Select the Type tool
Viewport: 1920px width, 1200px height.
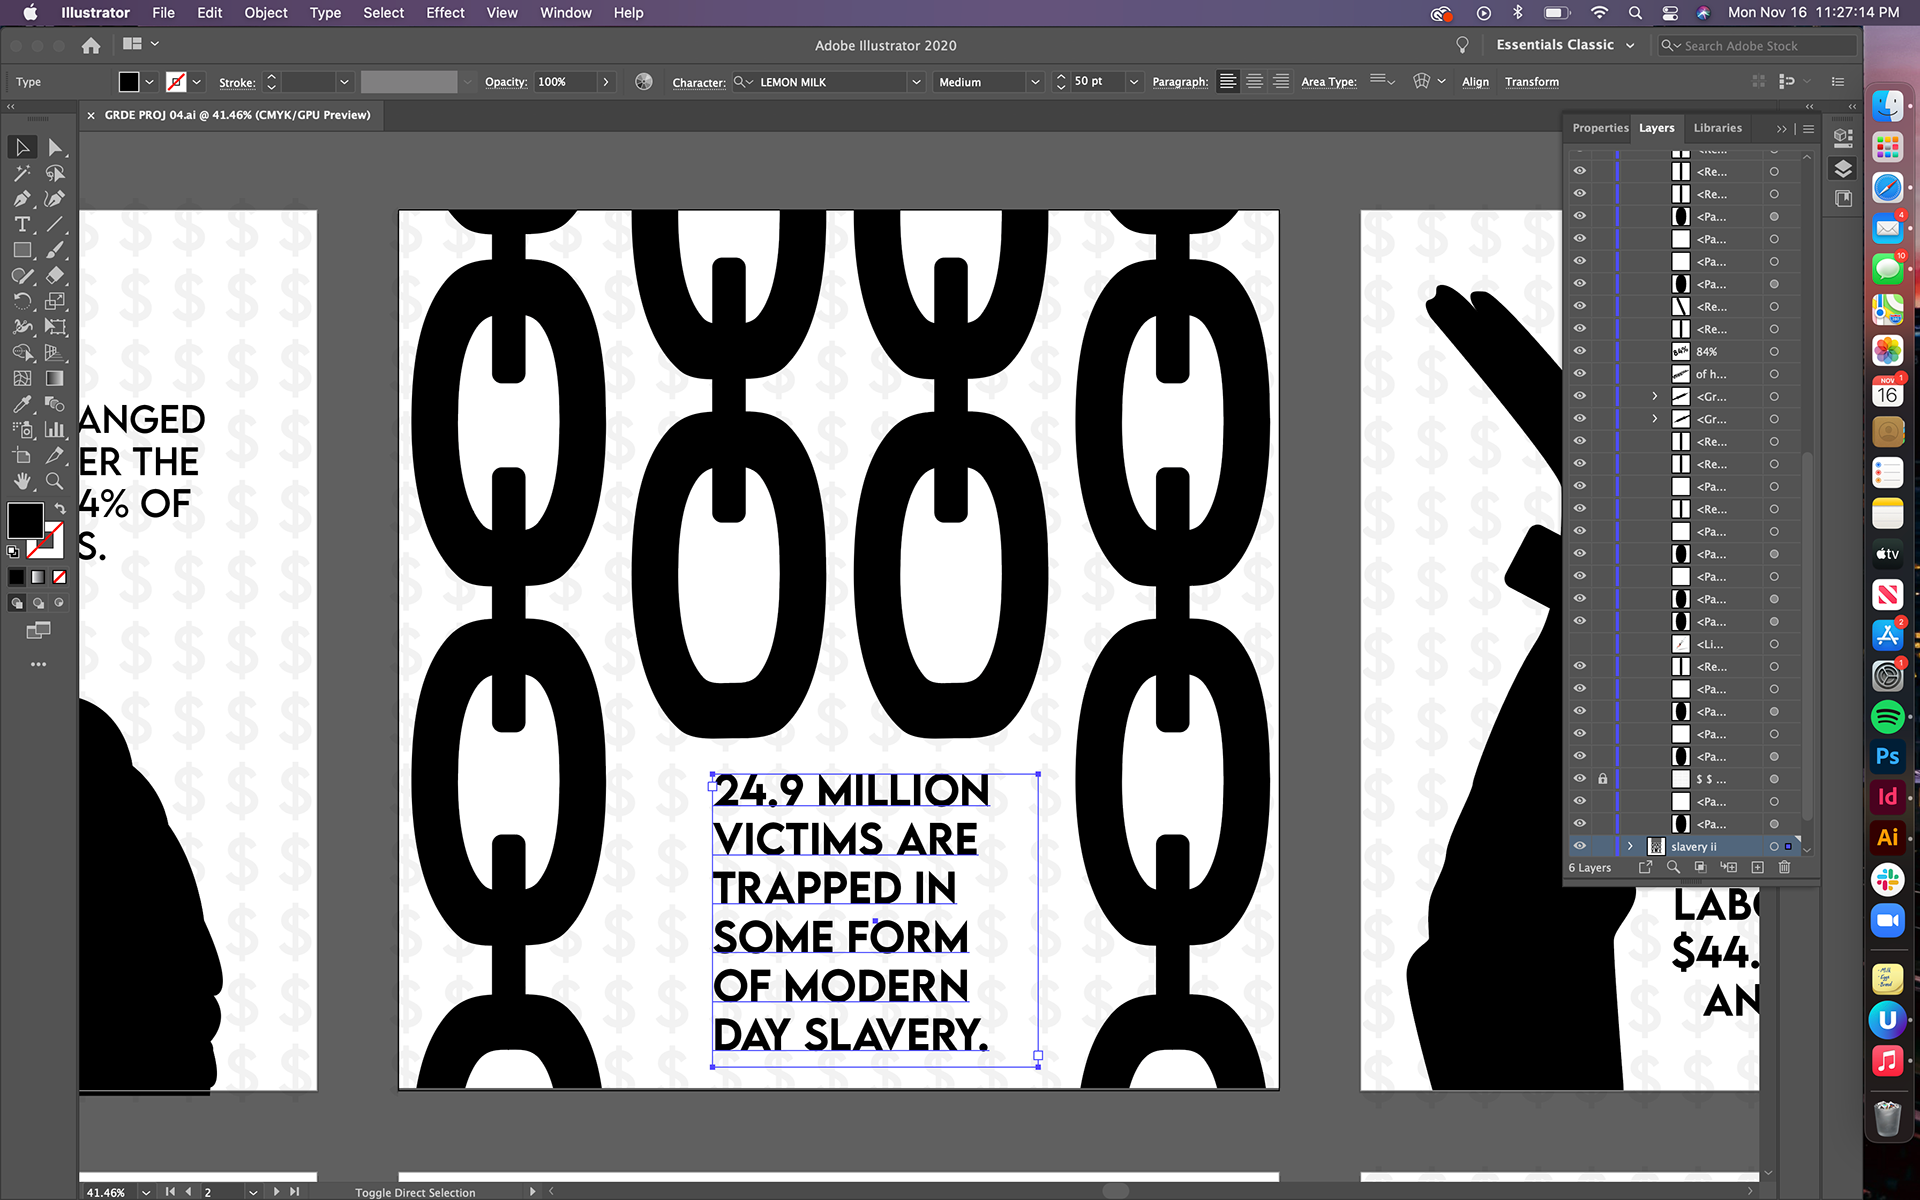click(22, 225)
